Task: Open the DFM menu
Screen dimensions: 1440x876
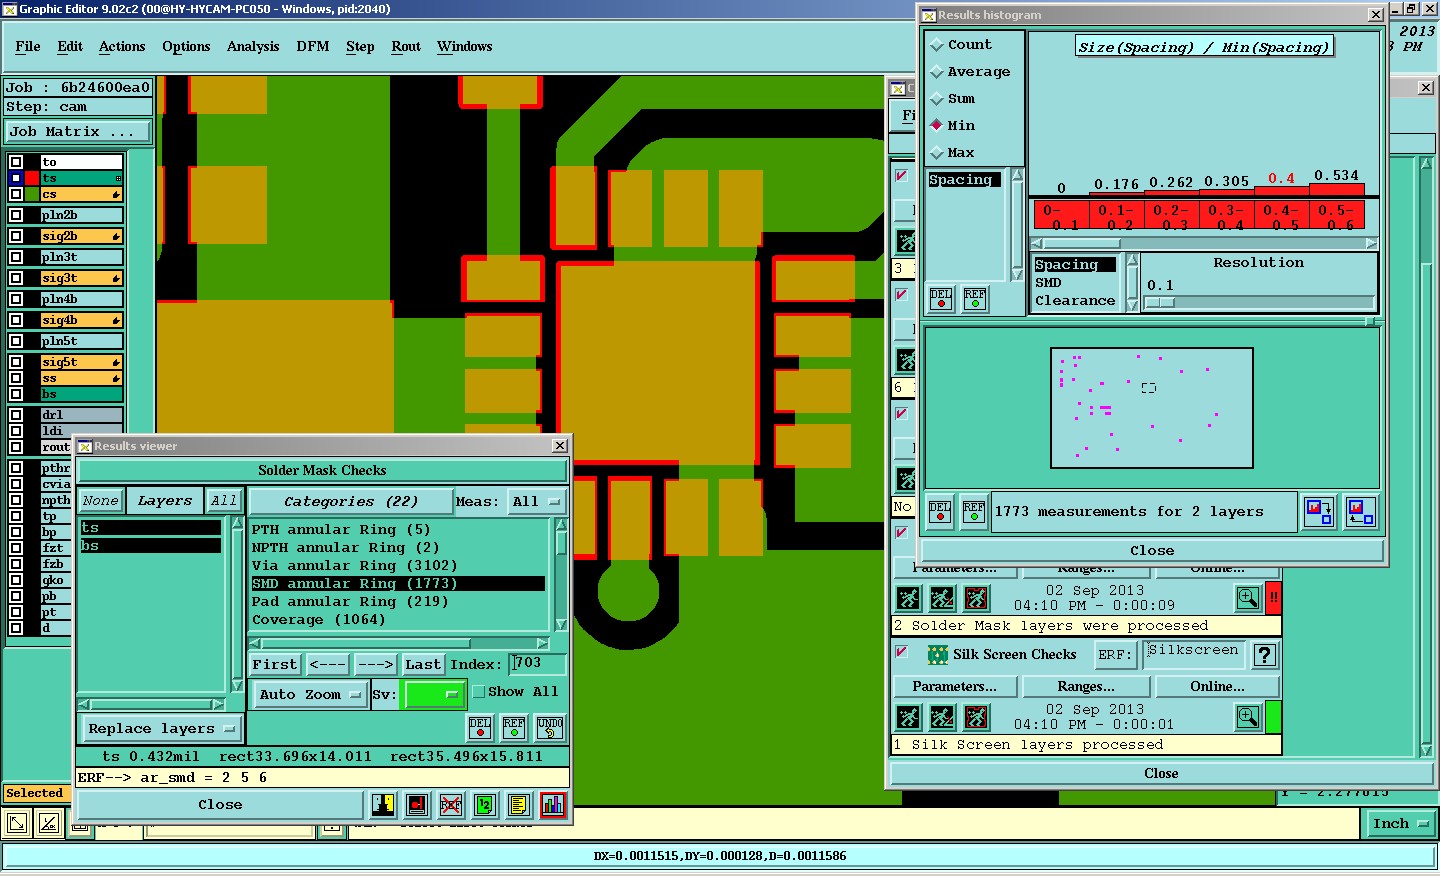Action: coord(313,47)
